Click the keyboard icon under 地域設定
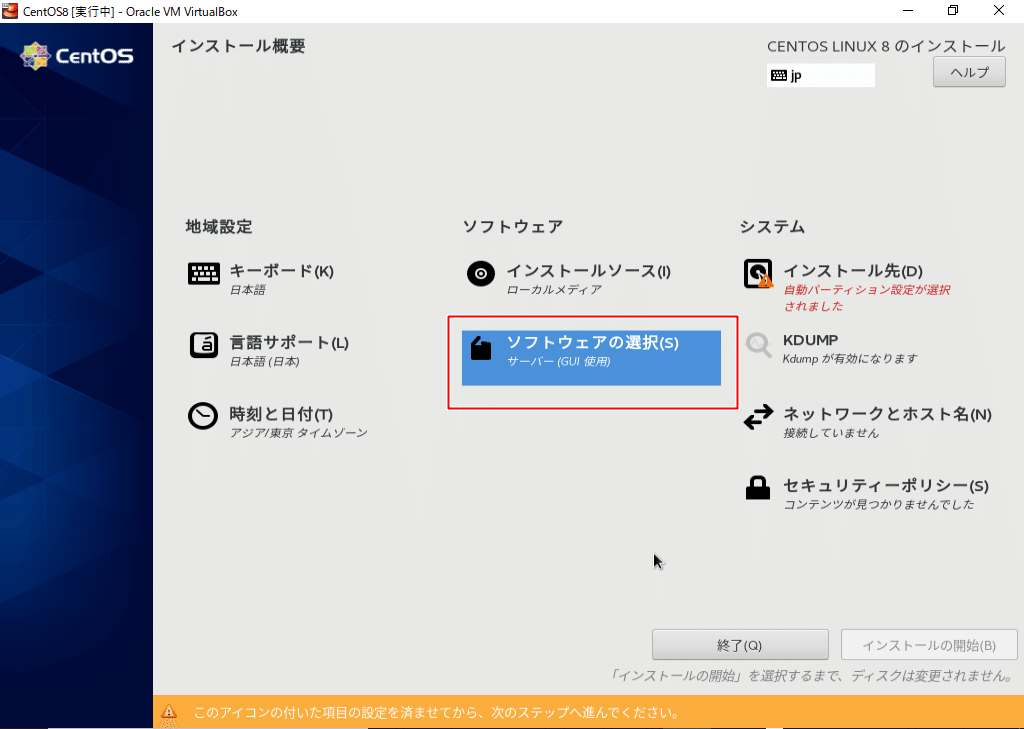The width and height of the screenshot is (1024, 729). coord(204,274)
